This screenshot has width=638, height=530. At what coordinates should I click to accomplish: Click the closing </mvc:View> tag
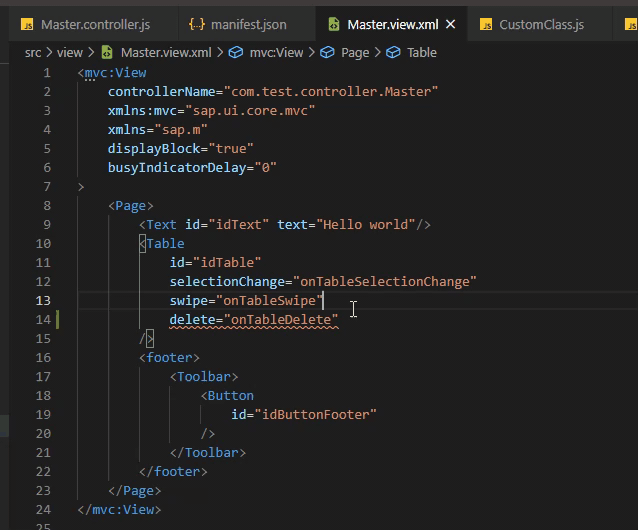(119, 510)
